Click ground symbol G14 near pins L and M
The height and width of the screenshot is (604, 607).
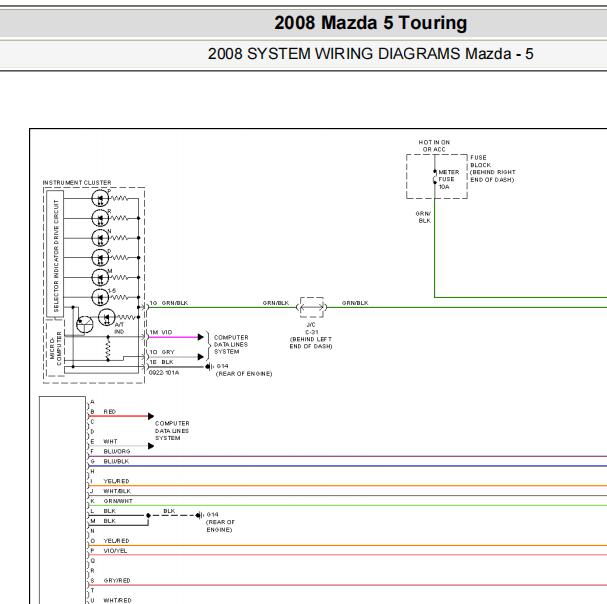point(199,515)
